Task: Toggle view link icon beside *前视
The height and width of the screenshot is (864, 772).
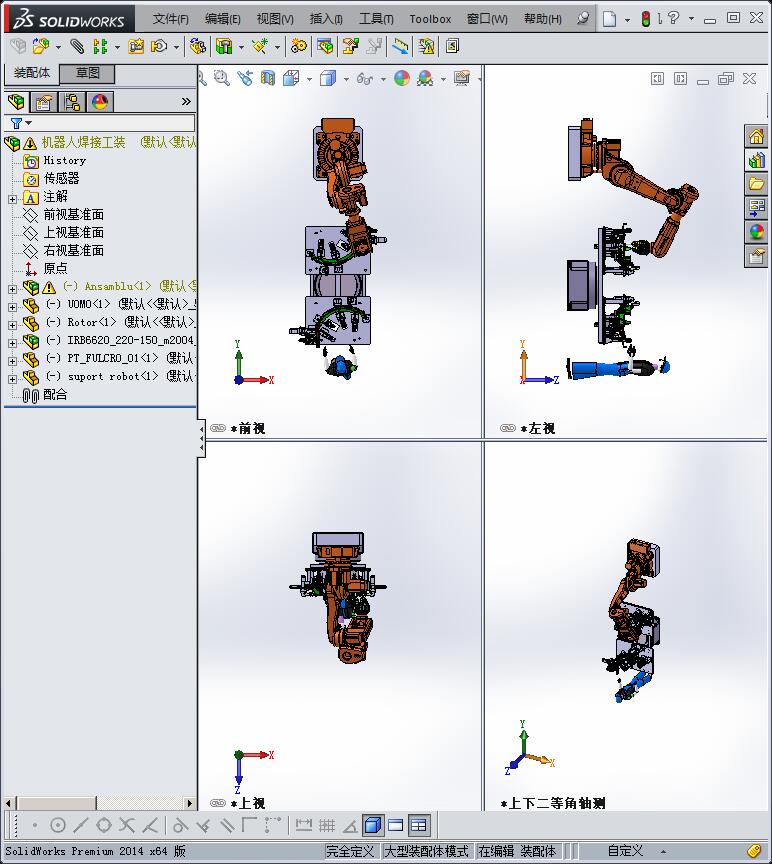Action: point(218,428)
